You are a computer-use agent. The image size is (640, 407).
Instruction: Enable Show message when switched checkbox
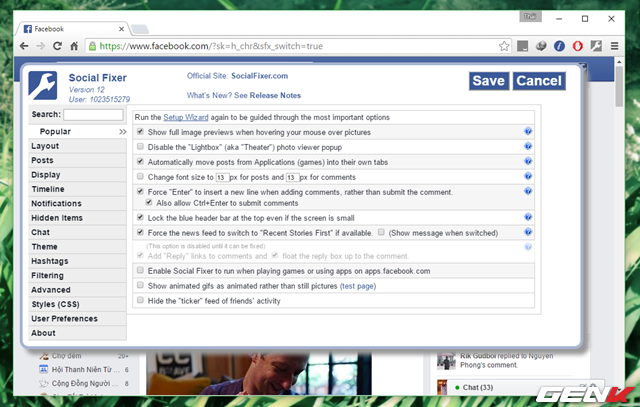click(381, 232)
